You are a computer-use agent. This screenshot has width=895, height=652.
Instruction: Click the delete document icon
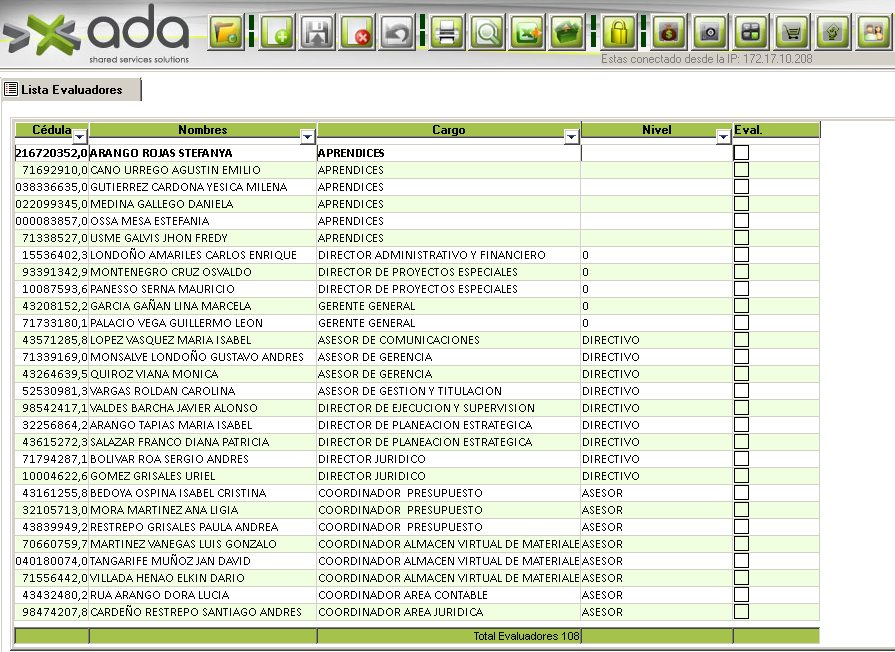(x=358, y=33)
